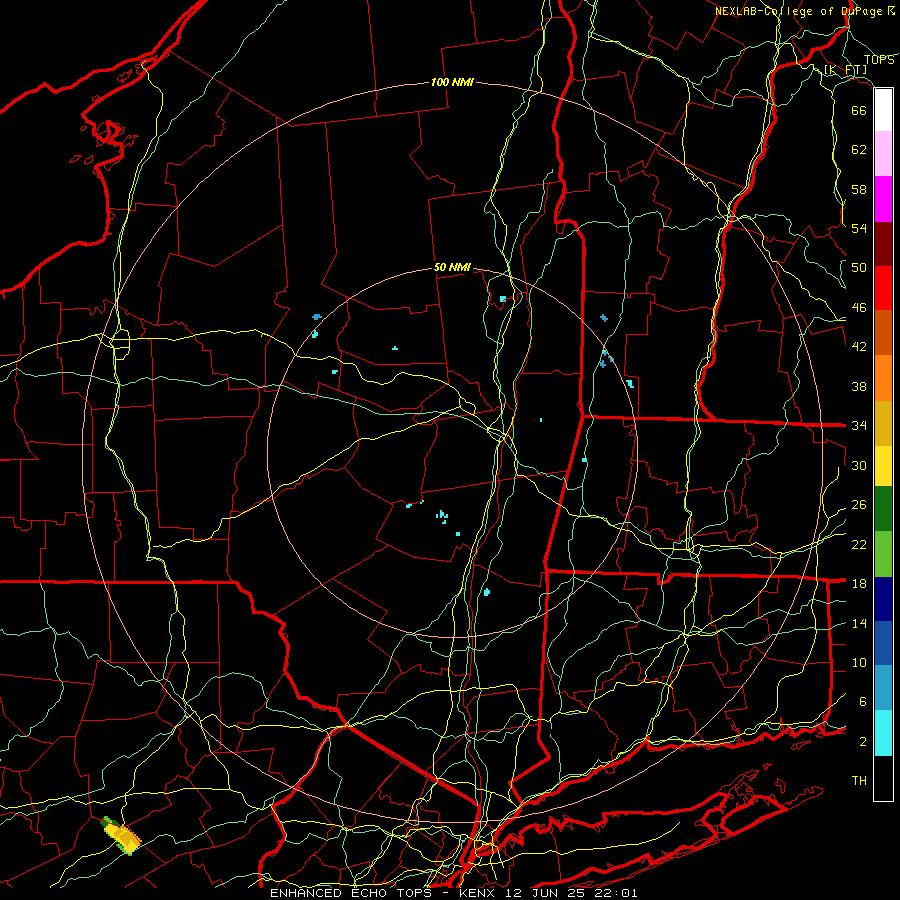Click the legend value 10
This screenshot has height=900, width=900.
(859, 662)
